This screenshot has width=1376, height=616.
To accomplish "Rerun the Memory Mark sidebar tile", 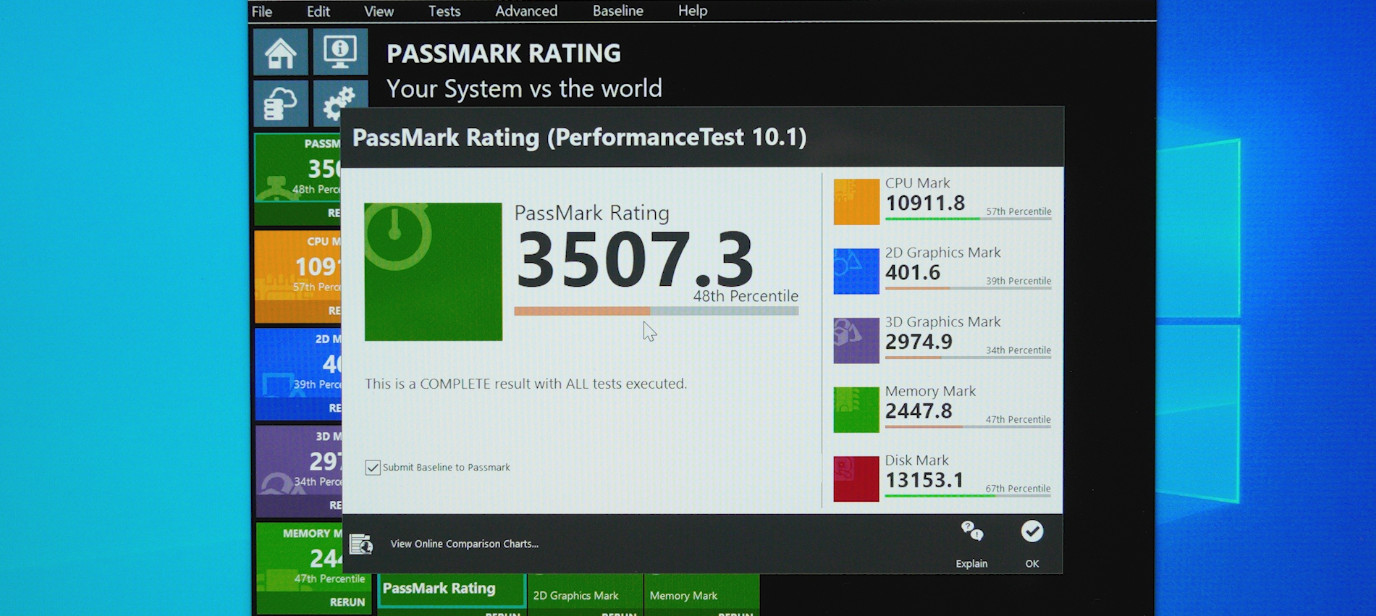I will click(347, 602).
